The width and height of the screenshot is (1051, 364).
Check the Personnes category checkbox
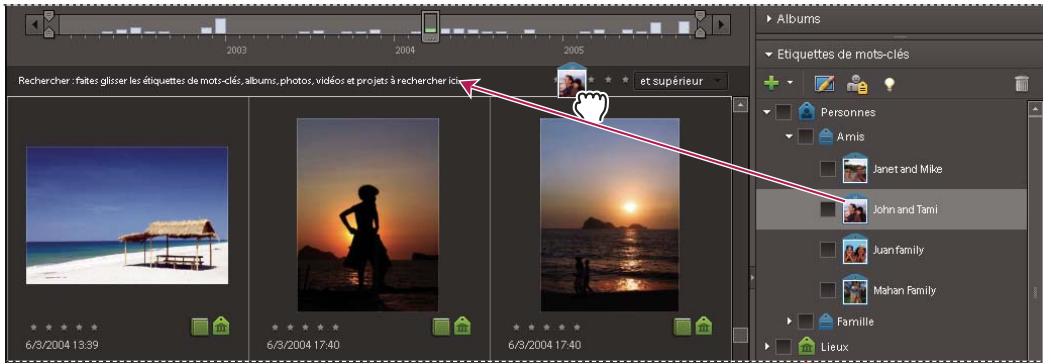point(784,113)
